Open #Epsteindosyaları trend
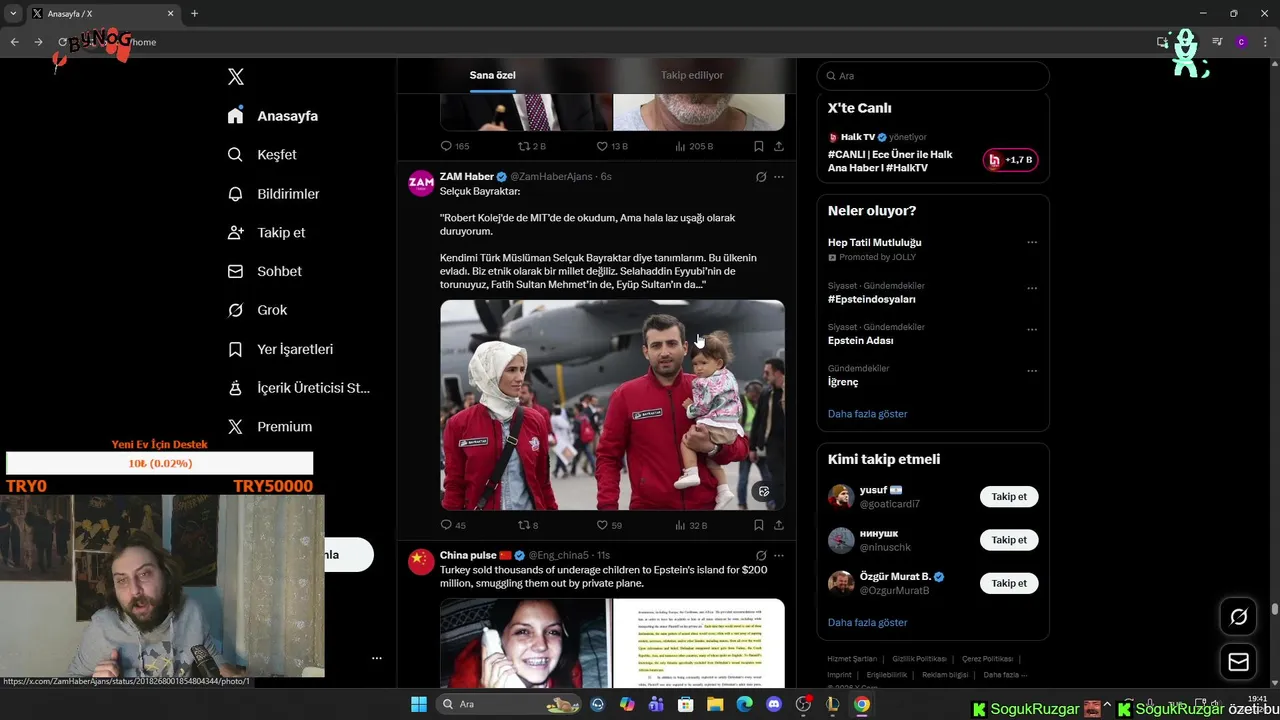 [871, 299]
